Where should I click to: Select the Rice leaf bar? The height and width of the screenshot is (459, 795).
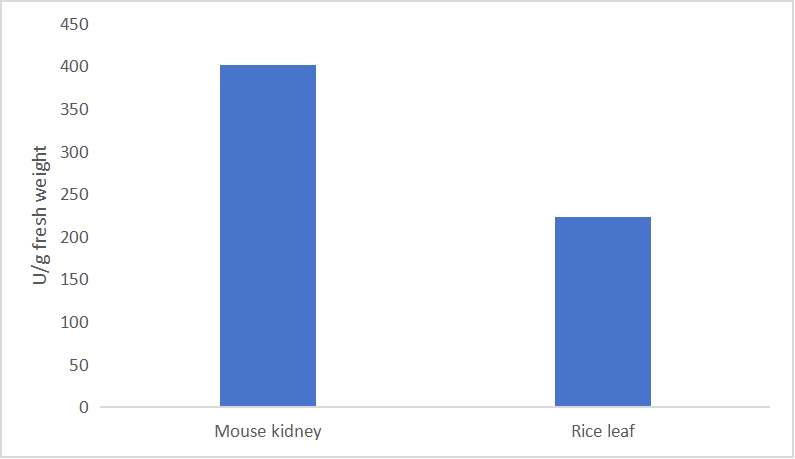[x=603, y=312]
